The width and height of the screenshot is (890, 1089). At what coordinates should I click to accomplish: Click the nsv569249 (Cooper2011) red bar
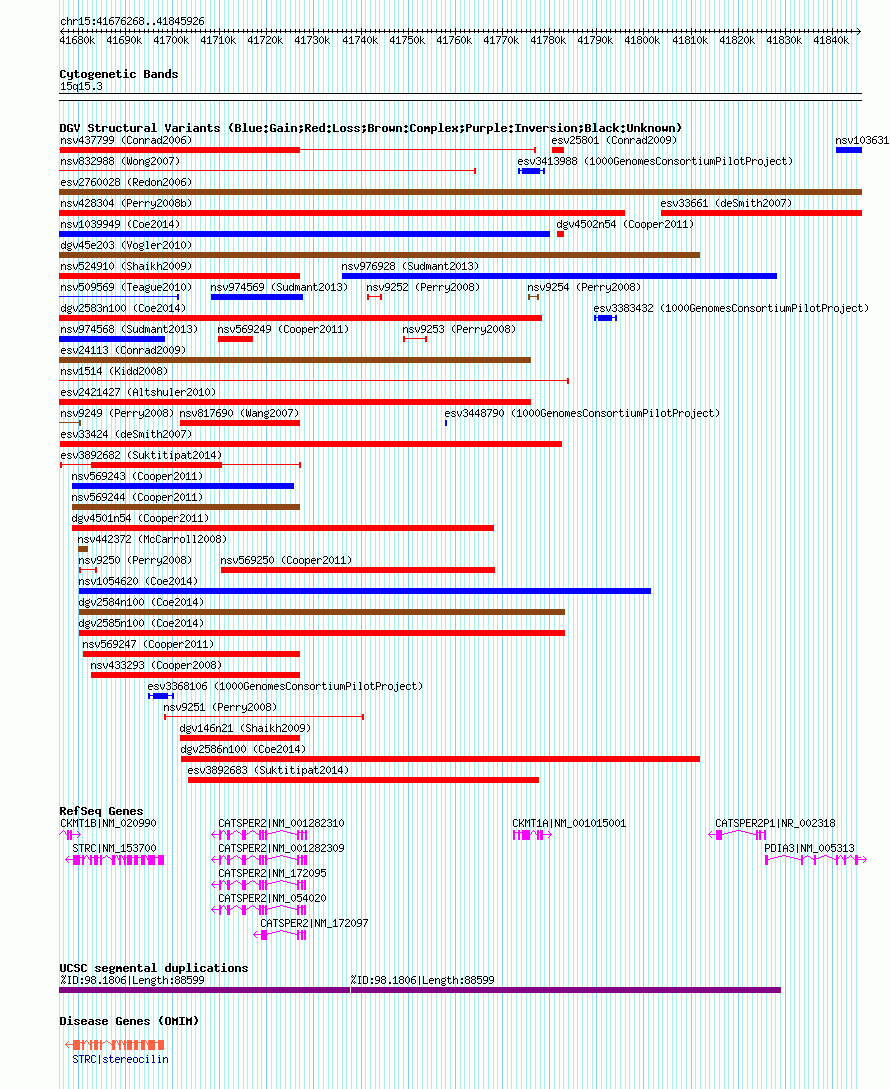236,339
